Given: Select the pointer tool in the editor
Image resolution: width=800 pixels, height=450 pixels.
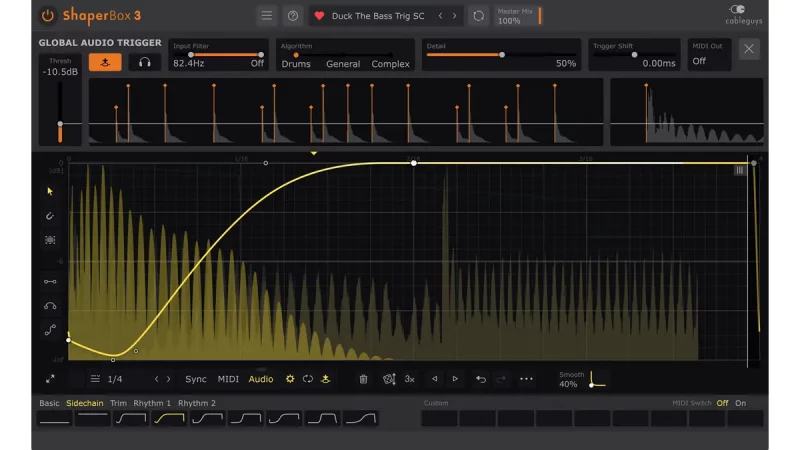Looking at the screenshot, I should (50, 191).
